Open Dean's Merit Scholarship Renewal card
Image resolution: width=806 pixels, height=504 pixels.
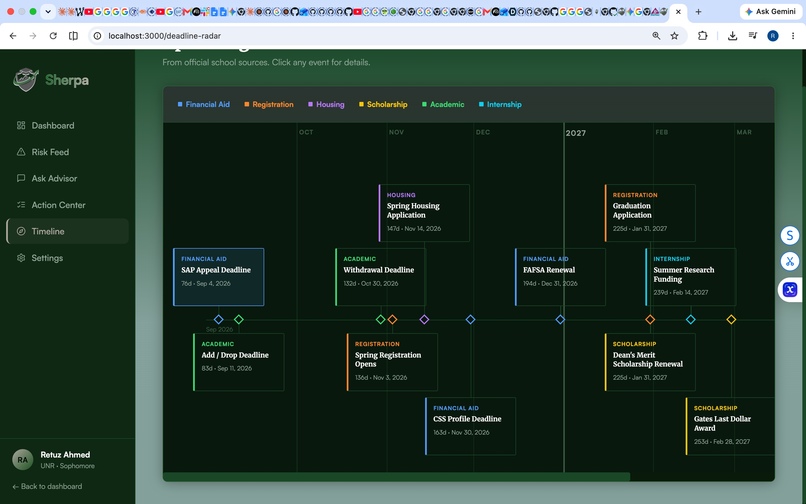point(650,362)
